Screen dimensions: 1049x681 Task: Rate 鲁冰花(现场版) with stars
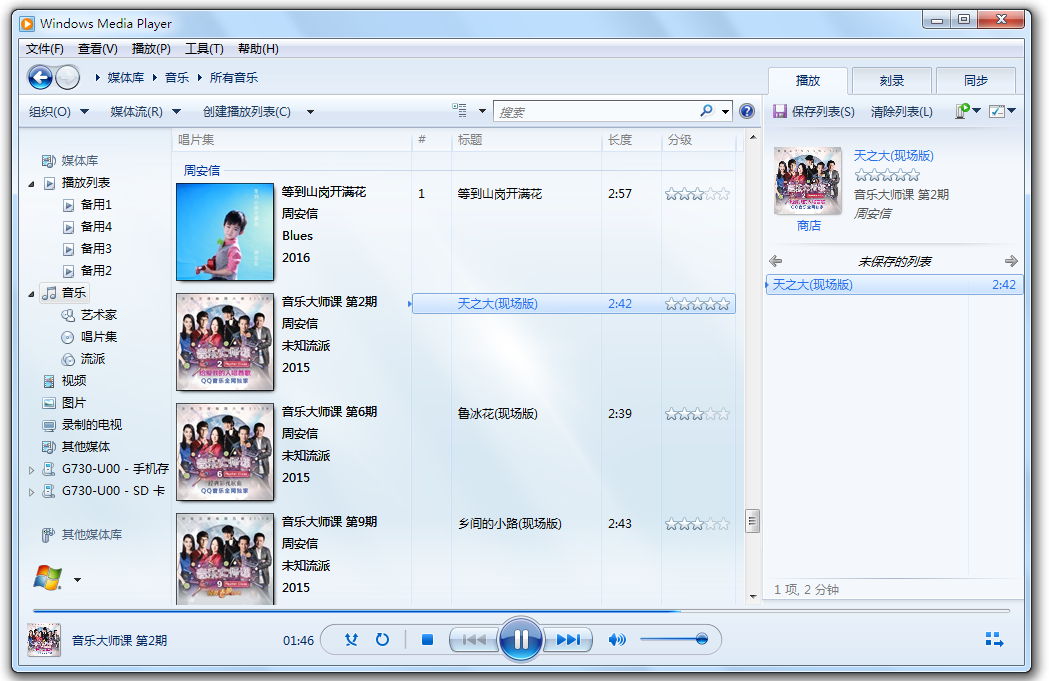pyautogui.click(x=697, y=414)
